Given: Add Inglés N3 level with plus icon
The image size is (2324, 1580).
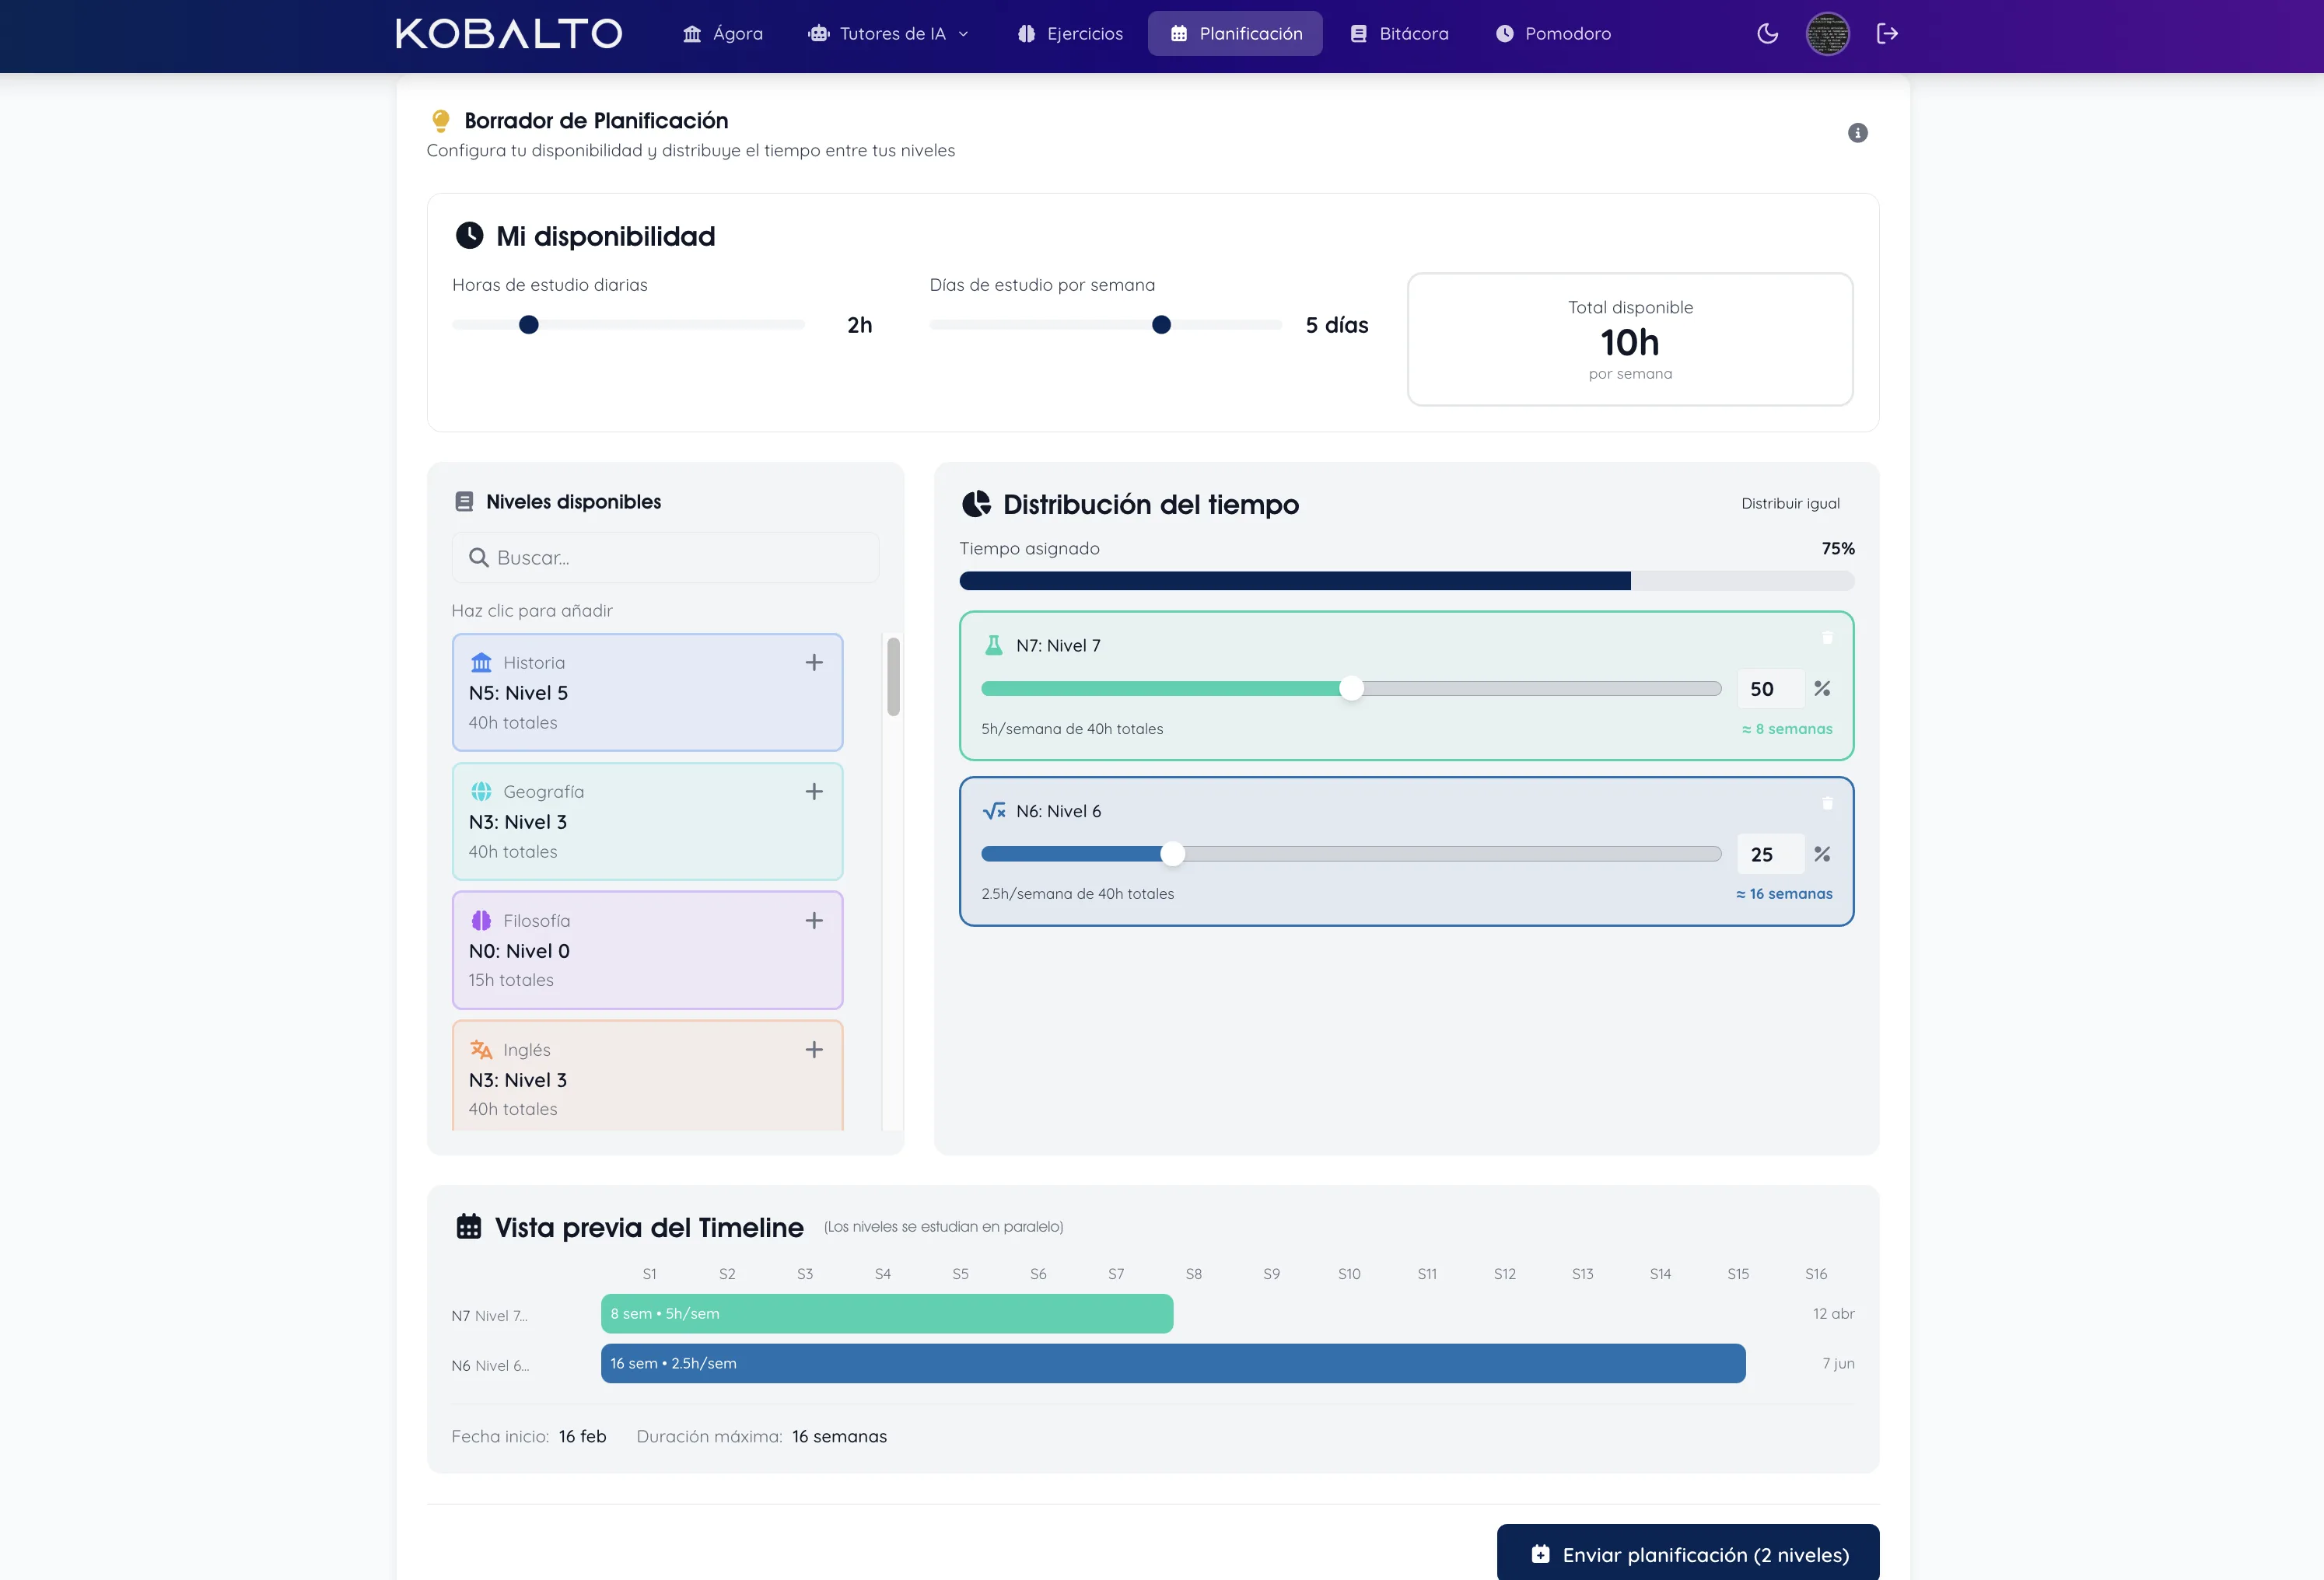Looking at the screenshot, I should [x=814, y=1049].
